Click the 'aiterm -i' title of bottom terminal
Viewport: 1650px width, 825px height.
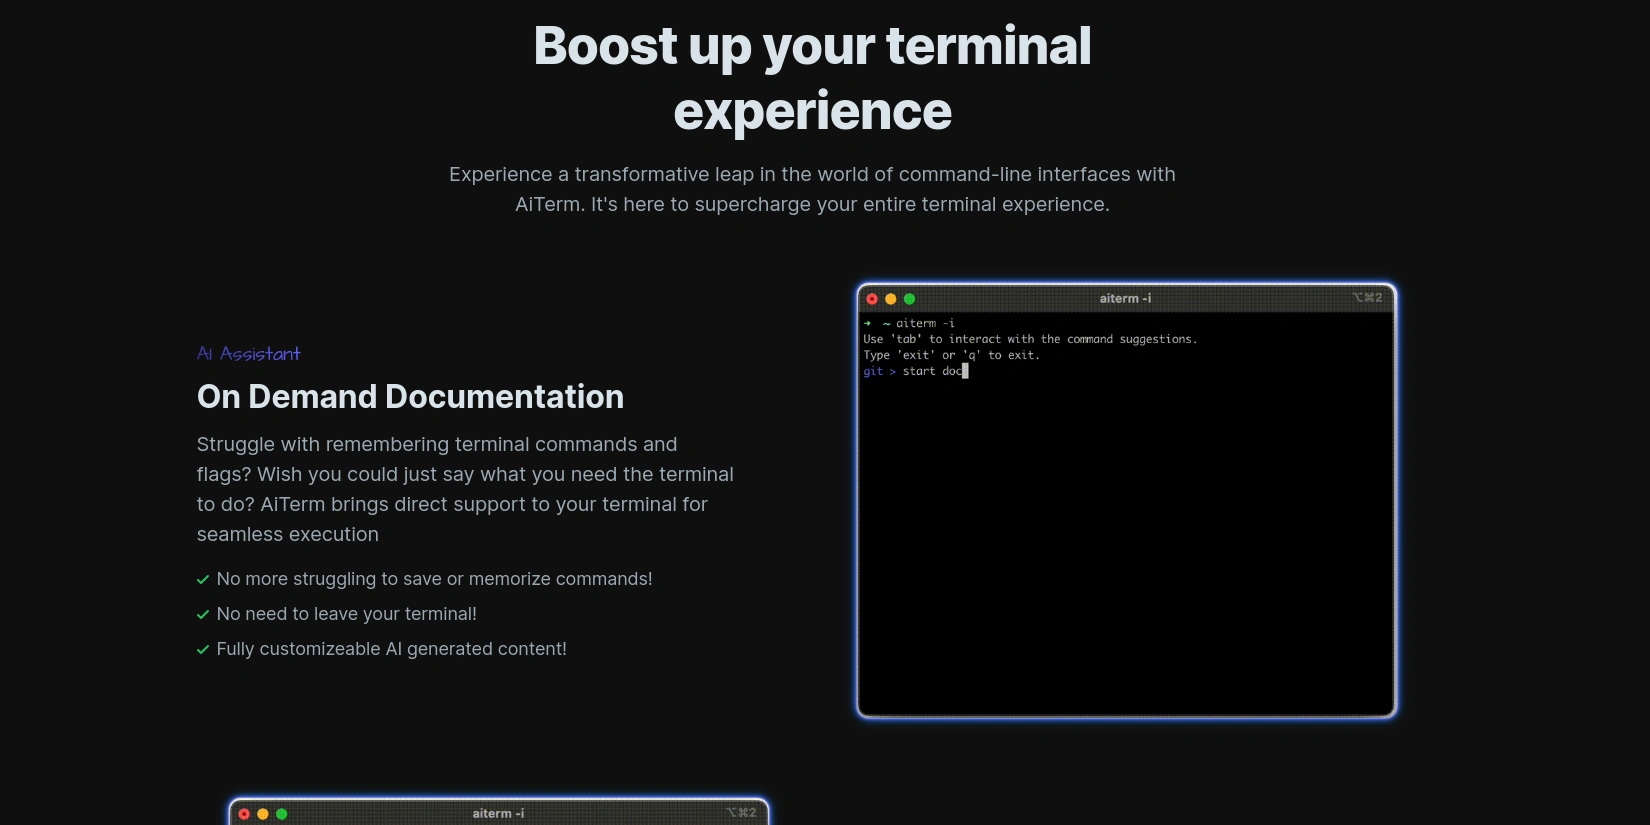click(x=498, y=813)
